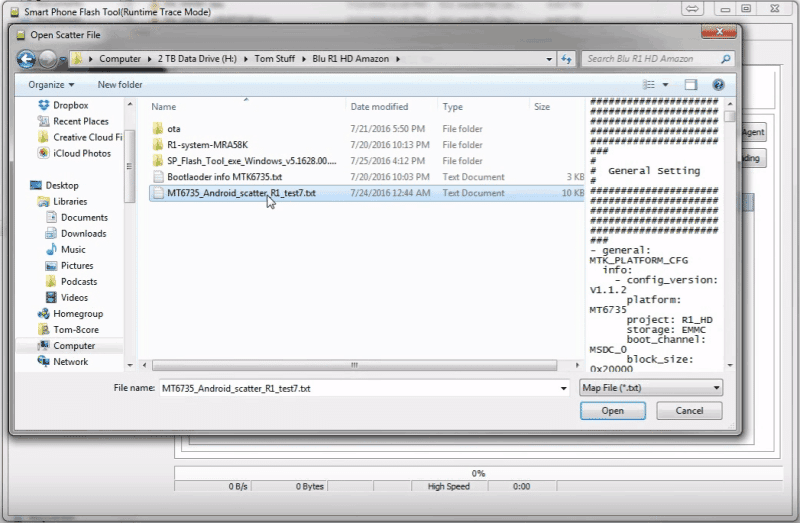Click the refresh icon beside the address bar

coord(566,59)
